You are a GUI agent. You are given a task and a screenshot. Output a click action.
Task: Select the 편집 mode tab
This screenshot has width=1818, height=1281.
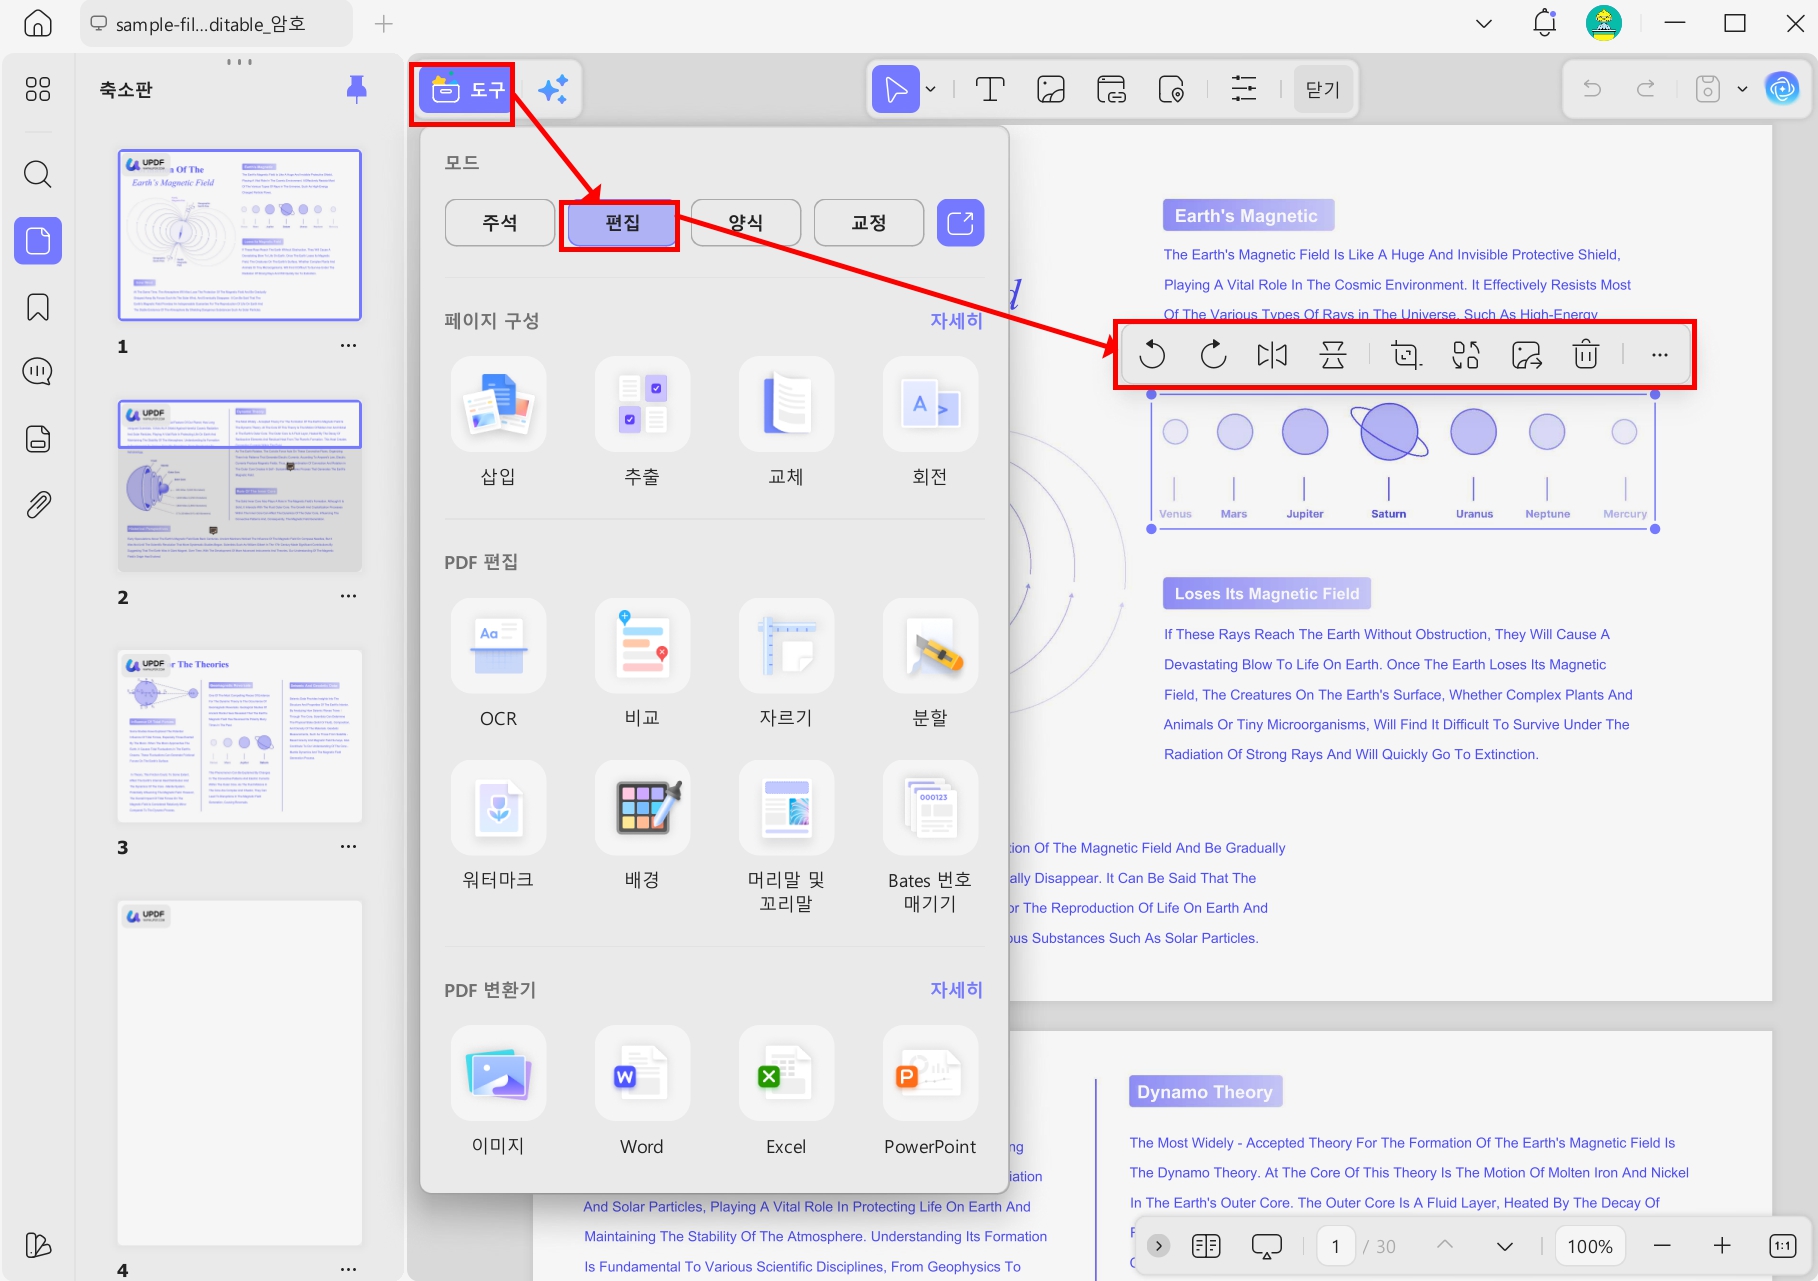tap(622, 223)
